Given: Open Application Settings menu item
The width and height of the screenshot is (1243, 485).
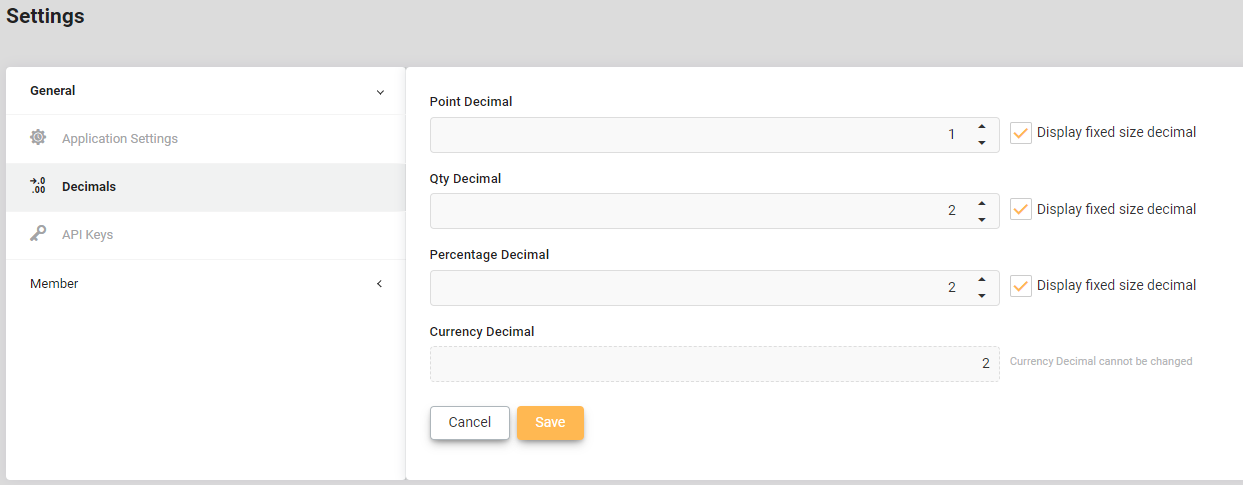Looking at the screenshot, I should [x=120, y=139].
